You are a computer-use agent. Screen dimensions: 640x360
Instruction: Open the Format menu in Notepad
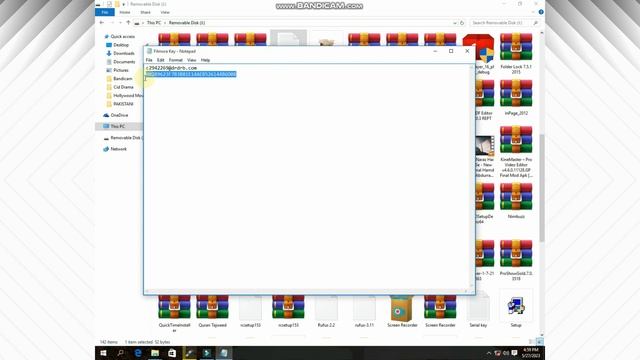[x=176, y=60]
